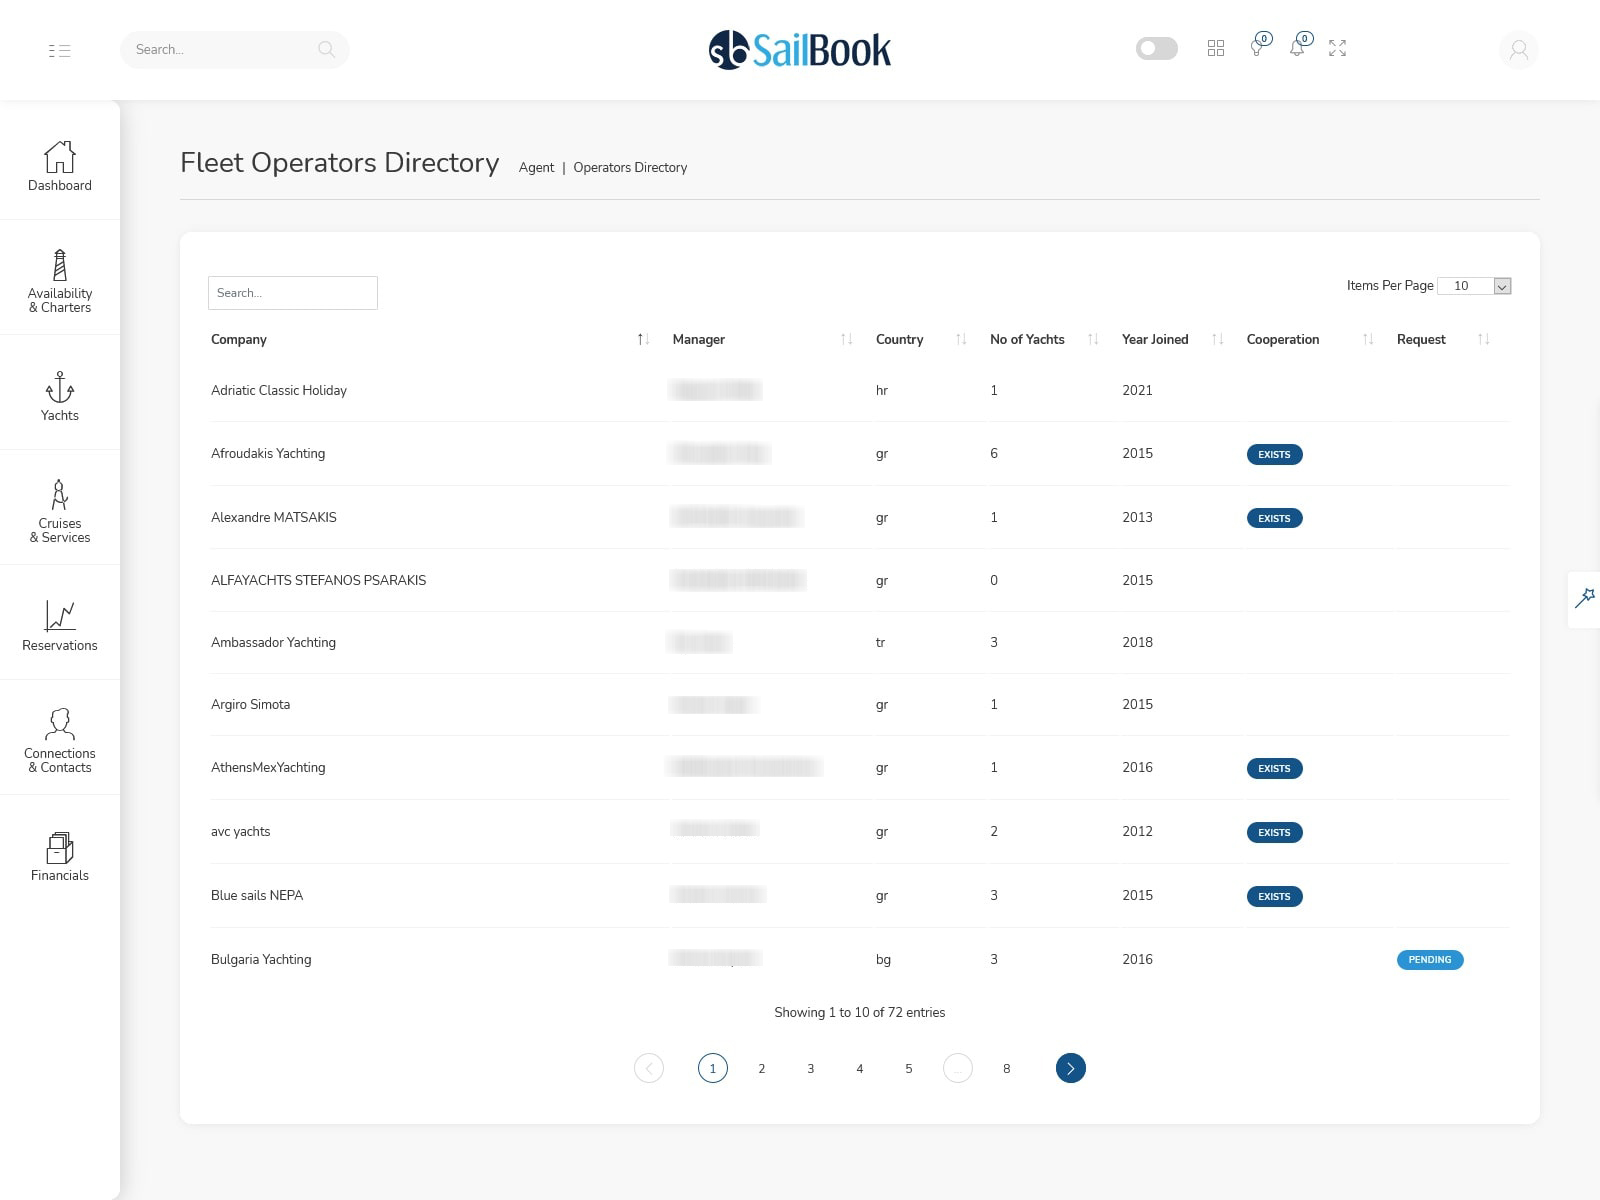Sort table by Company column

coord(643,340)
